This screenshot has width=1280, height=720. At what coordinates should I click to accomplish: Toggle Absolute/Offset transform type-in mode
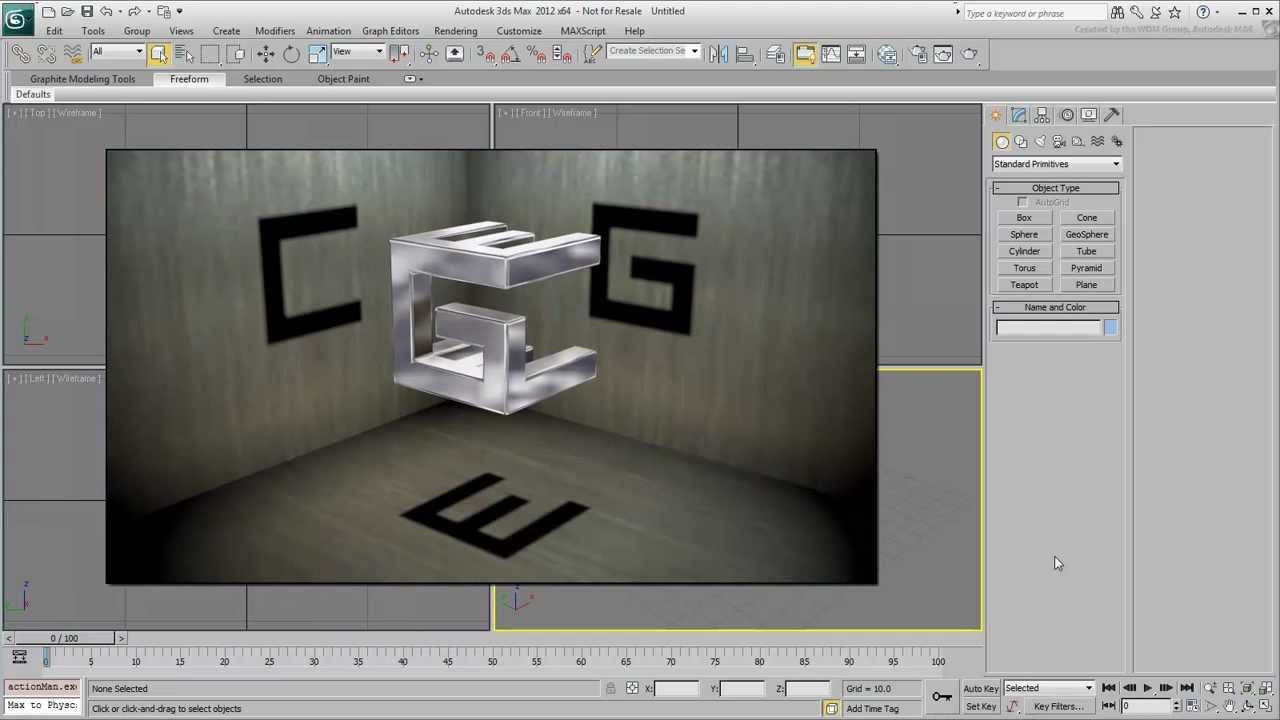click(x=632, y=688)
